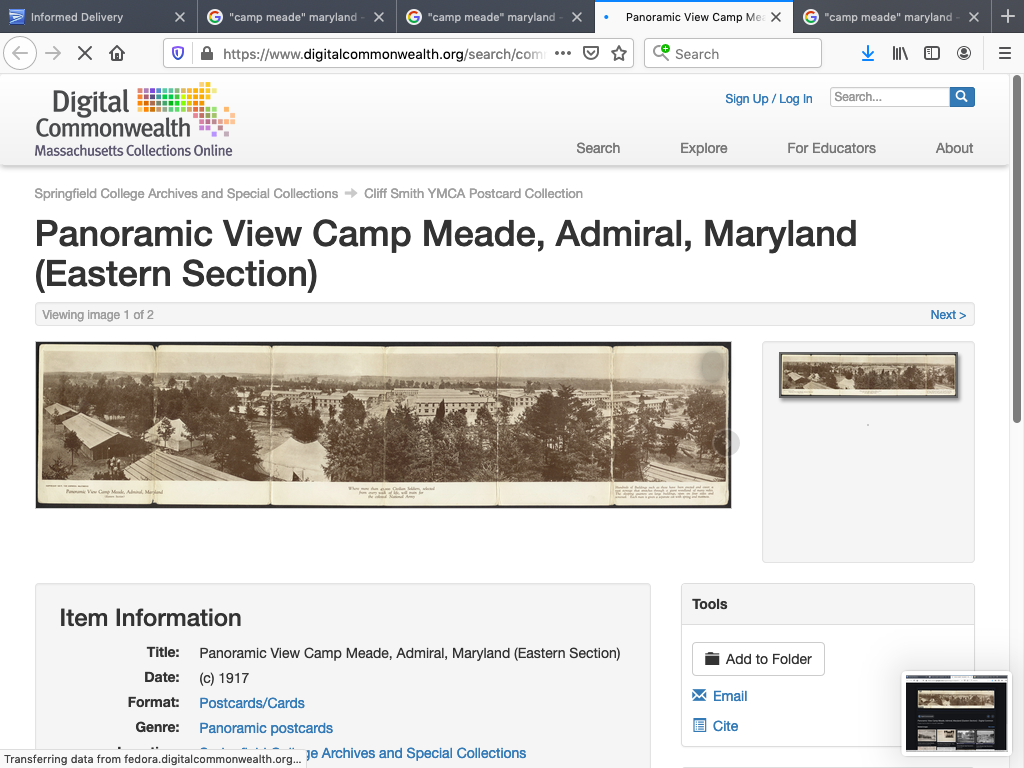Open tracking protection shield panel

click(x=179, y=54)
